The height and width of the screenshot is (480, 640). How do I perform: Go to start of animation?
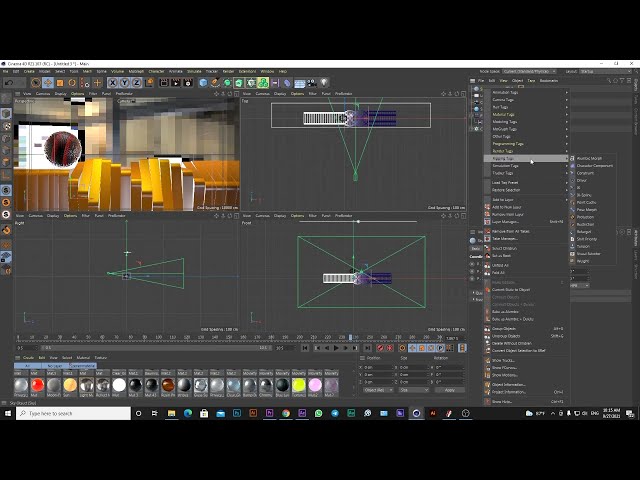(304, 348)
